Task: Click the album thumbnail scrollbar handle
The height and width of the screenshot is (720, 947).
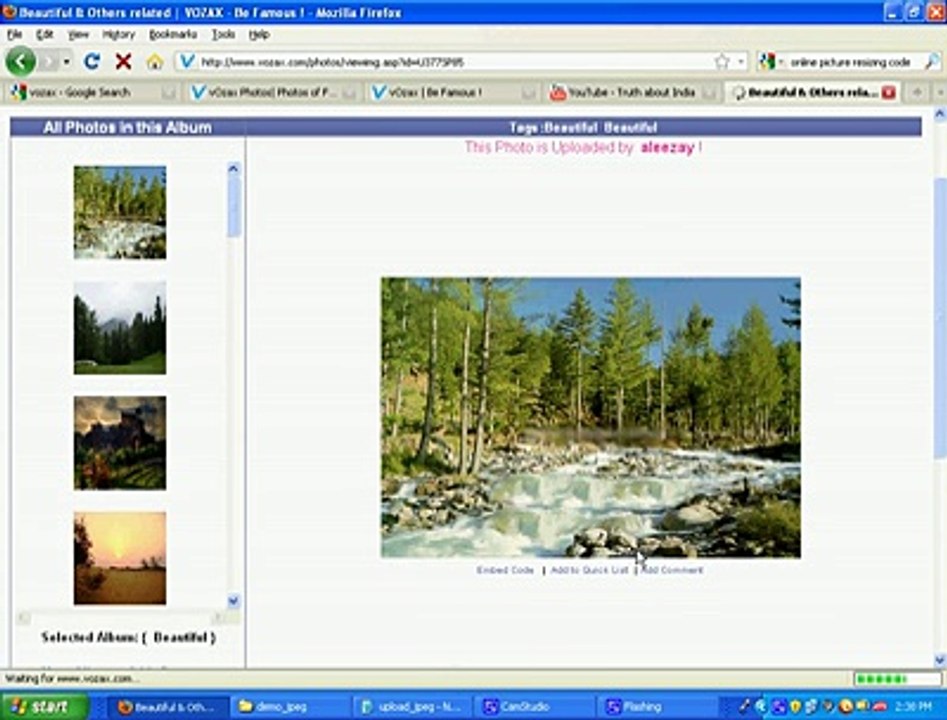Action: click(x=234, y=207)
